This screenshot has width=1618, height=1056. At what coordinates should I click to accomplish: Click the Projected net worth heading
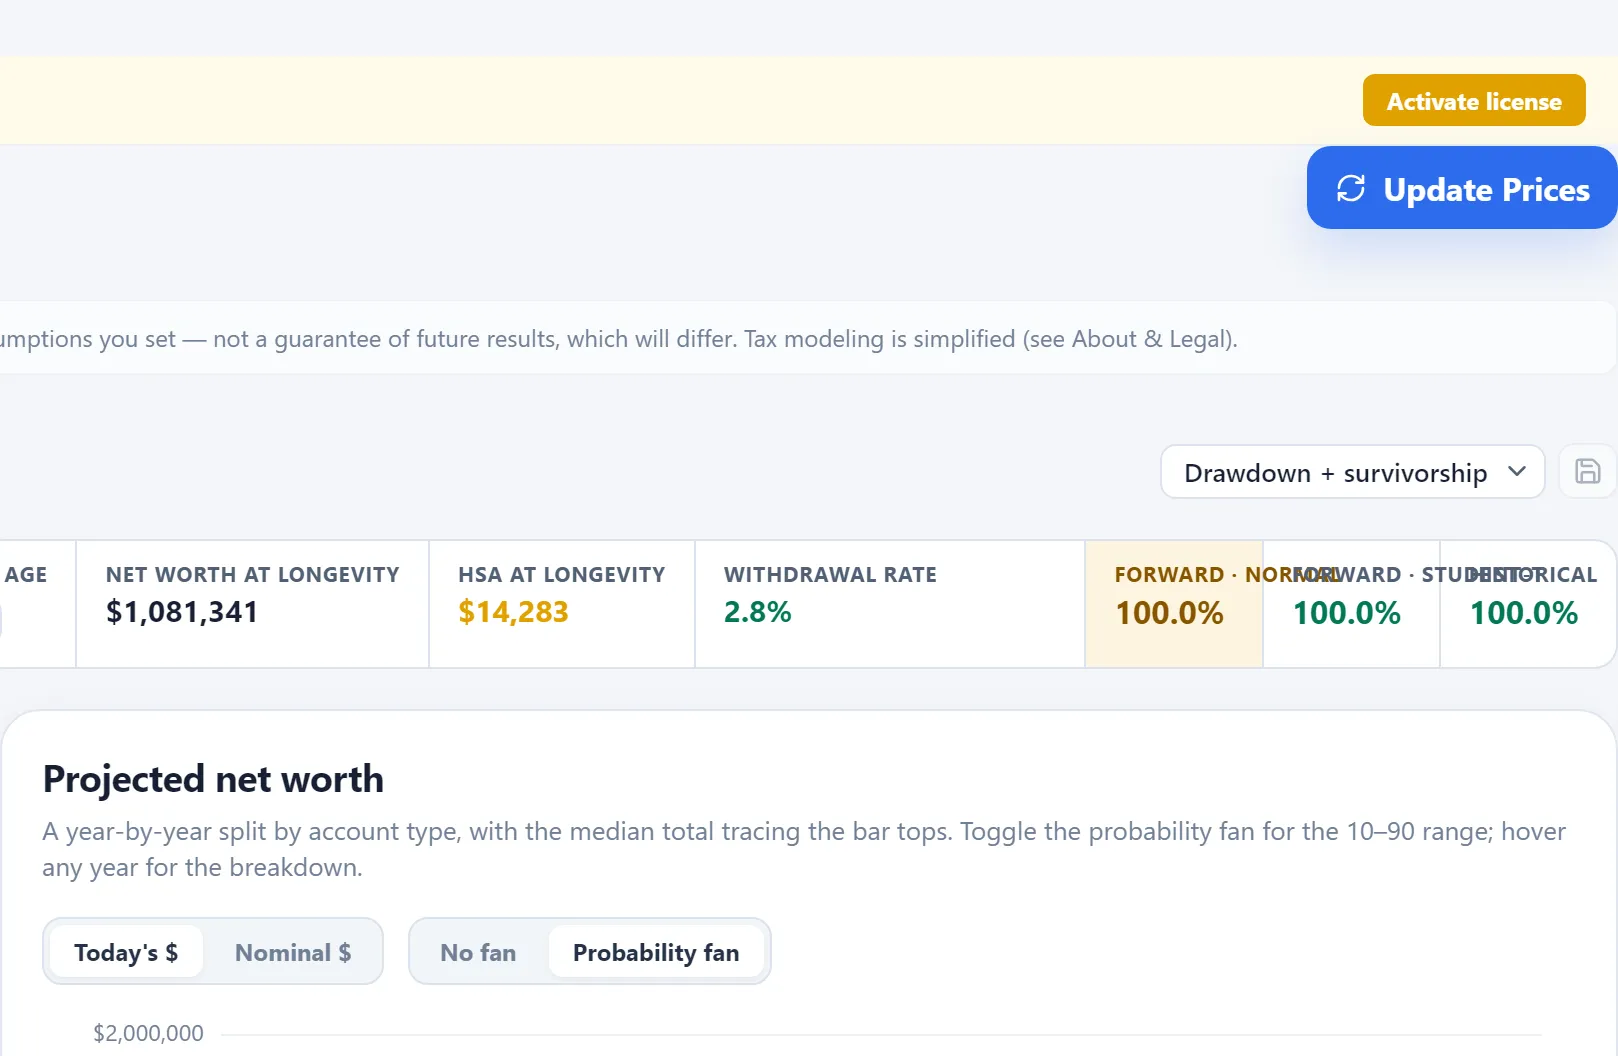coord(213,779)
